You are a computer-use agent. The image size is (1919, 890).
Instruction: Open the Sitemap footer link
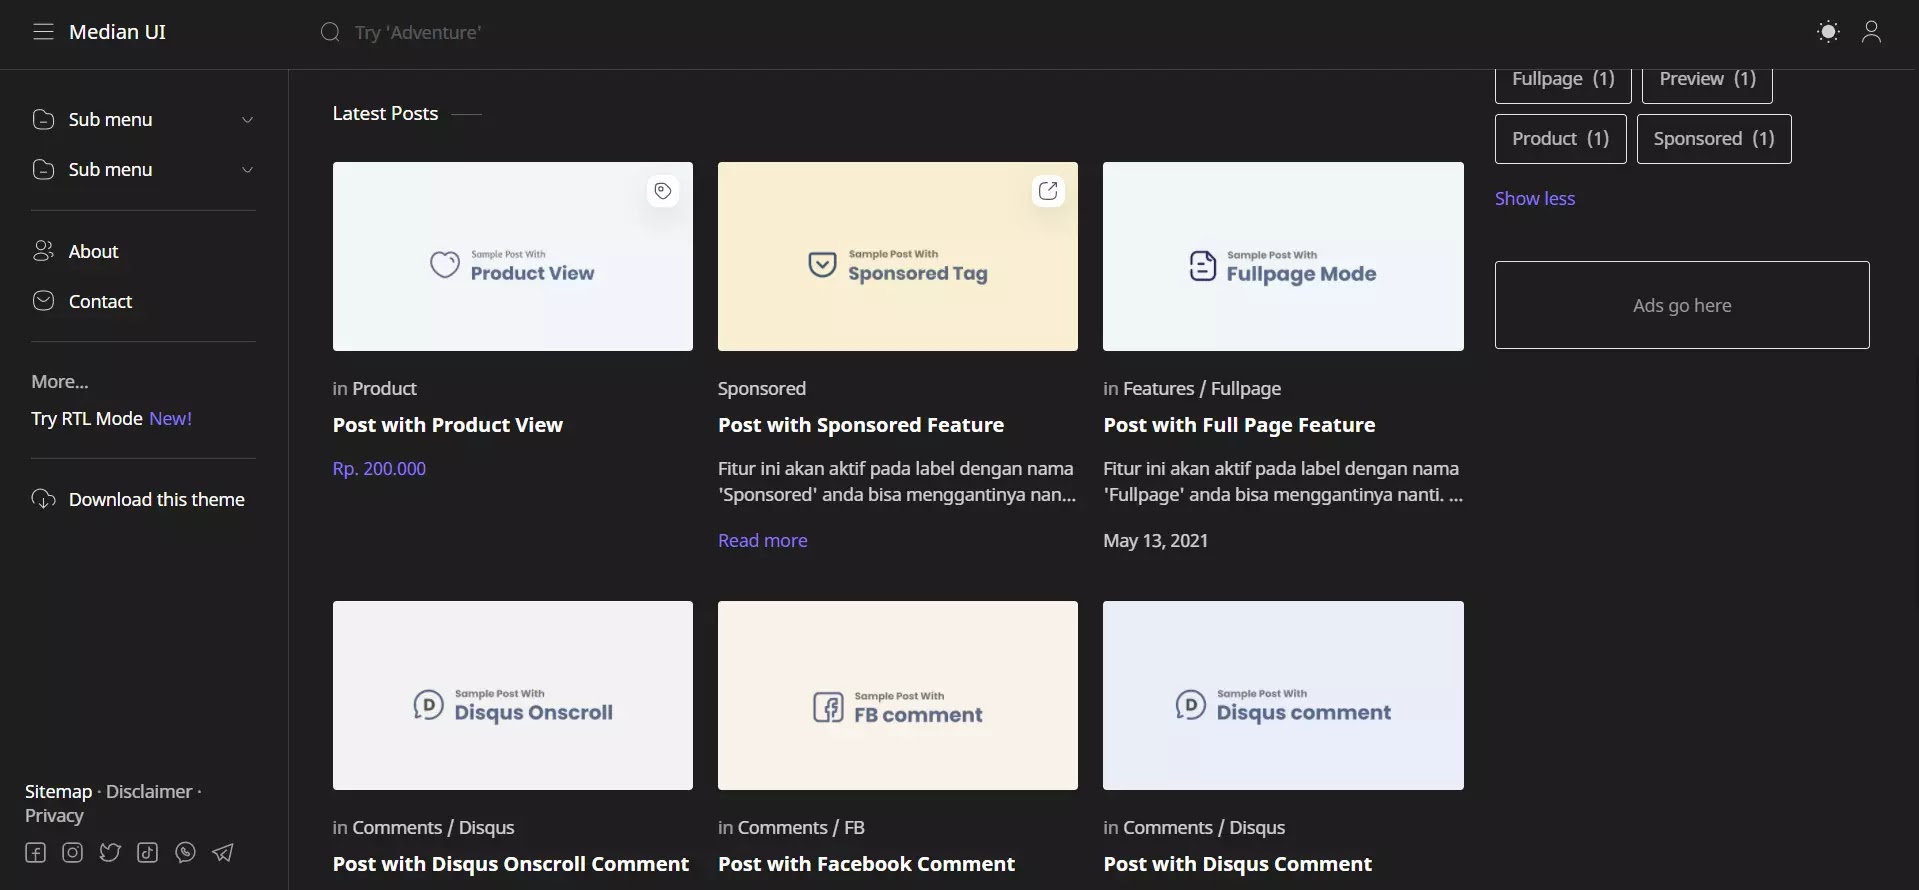tap(58, 791)
